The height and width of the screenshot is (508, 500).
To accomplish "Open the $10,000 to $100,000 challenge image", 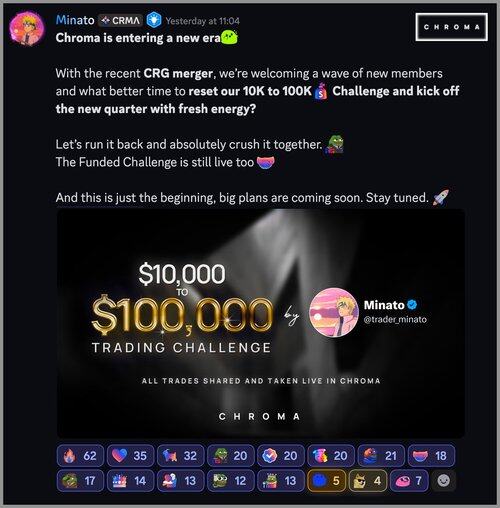I will pyautogui.click(x=261, y=323).
